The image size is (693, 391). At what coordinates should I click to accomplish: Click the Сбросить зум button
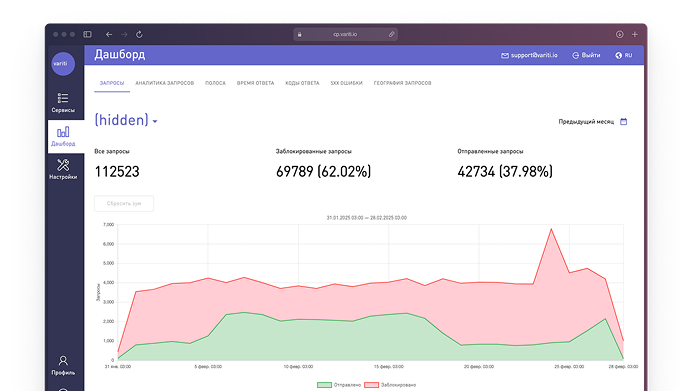124,204
